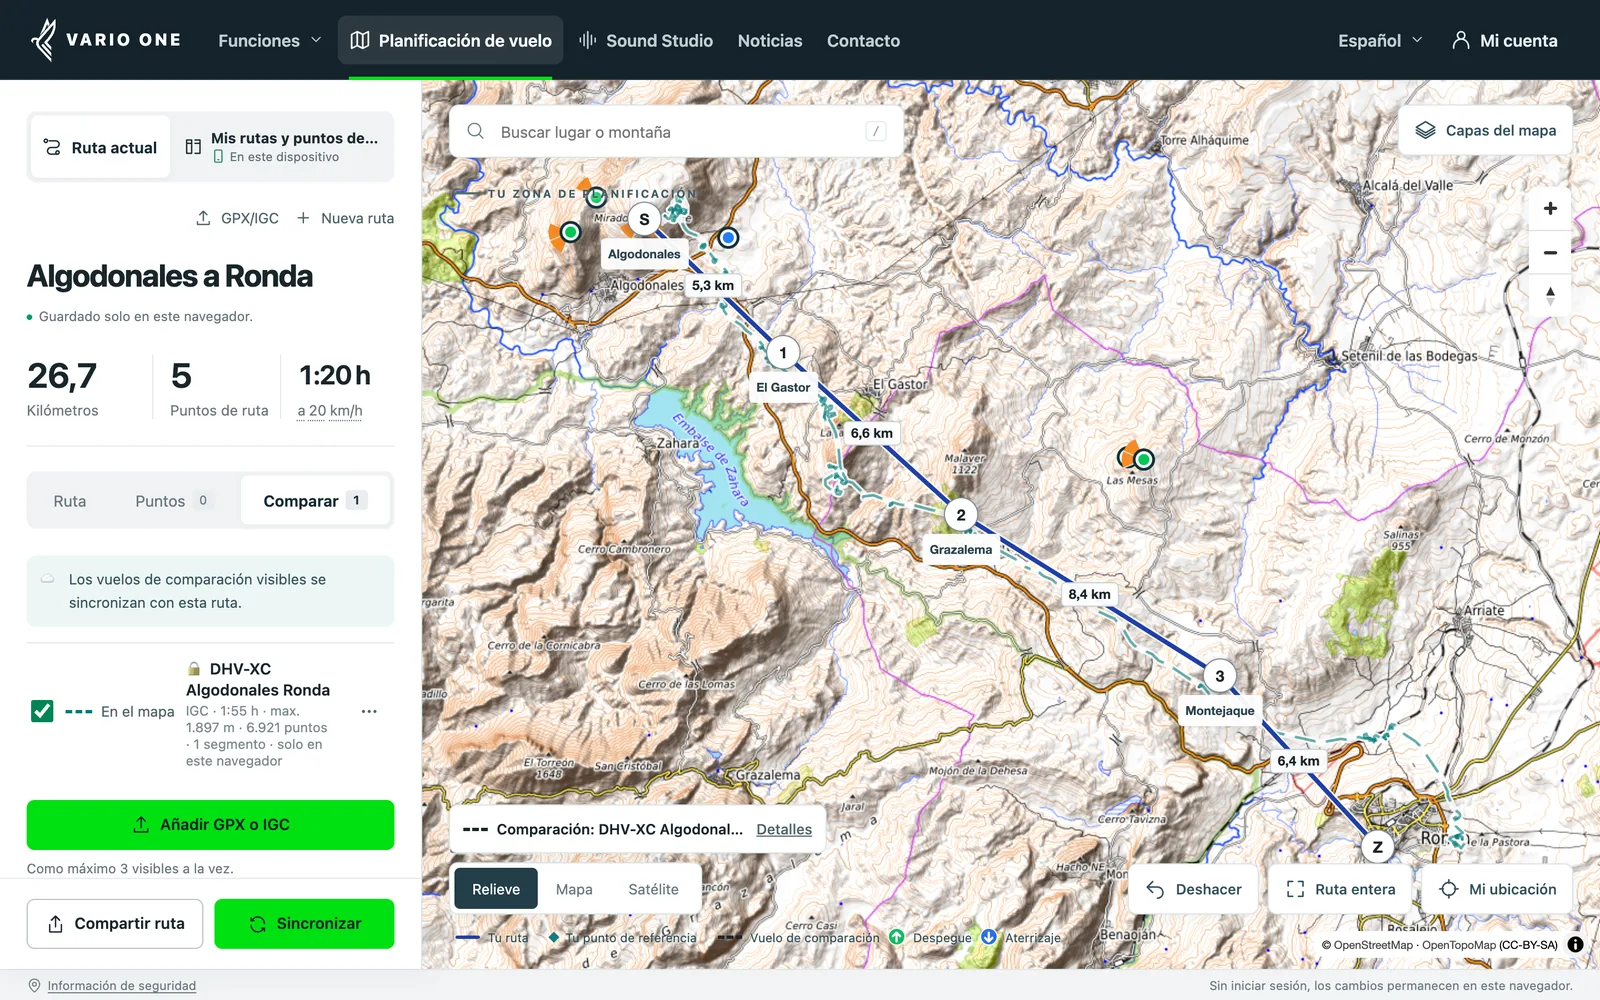The image size is (1600, 1000).
Task: Click the Sincronizar button
Action: pos(304,924)
